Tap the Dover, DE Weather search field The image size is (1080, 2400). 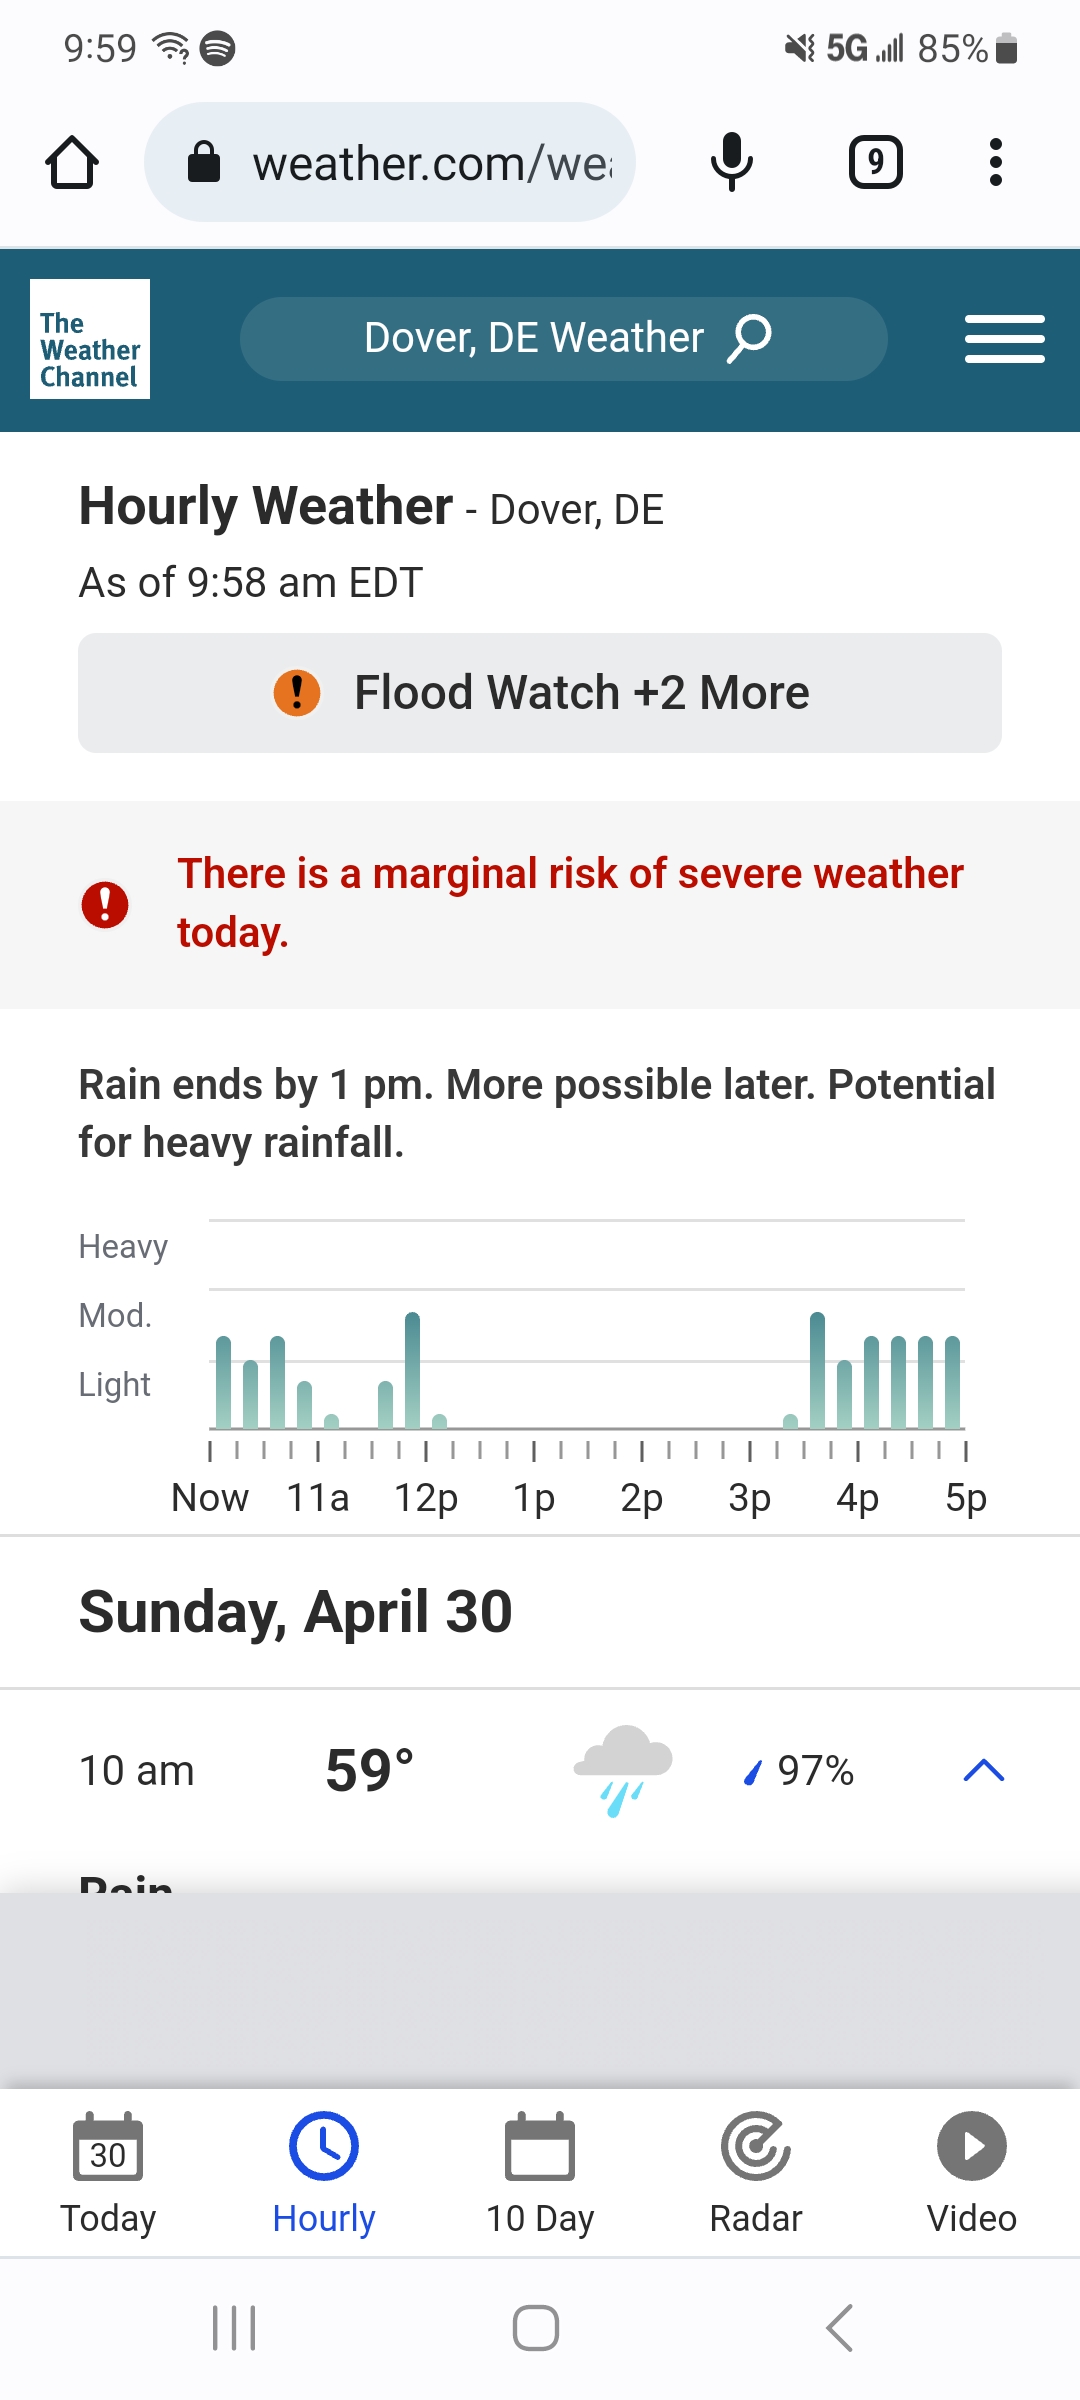tap(533, 338)
